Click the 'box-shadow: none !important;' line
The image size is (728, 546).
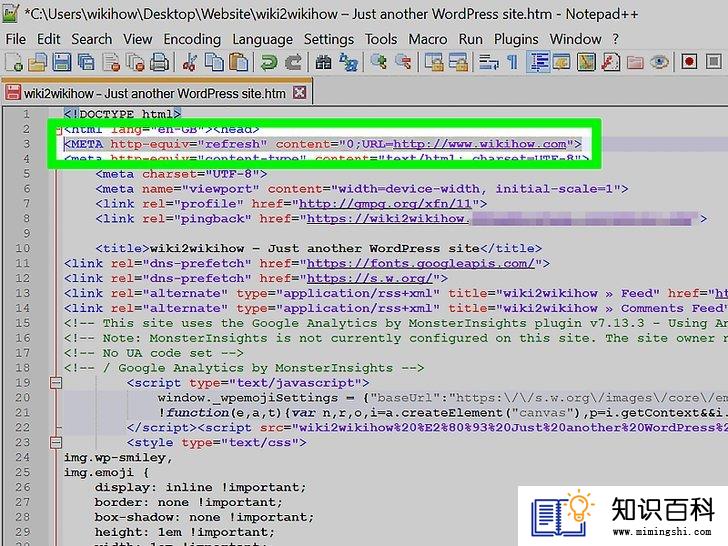[x=204, y=517]
